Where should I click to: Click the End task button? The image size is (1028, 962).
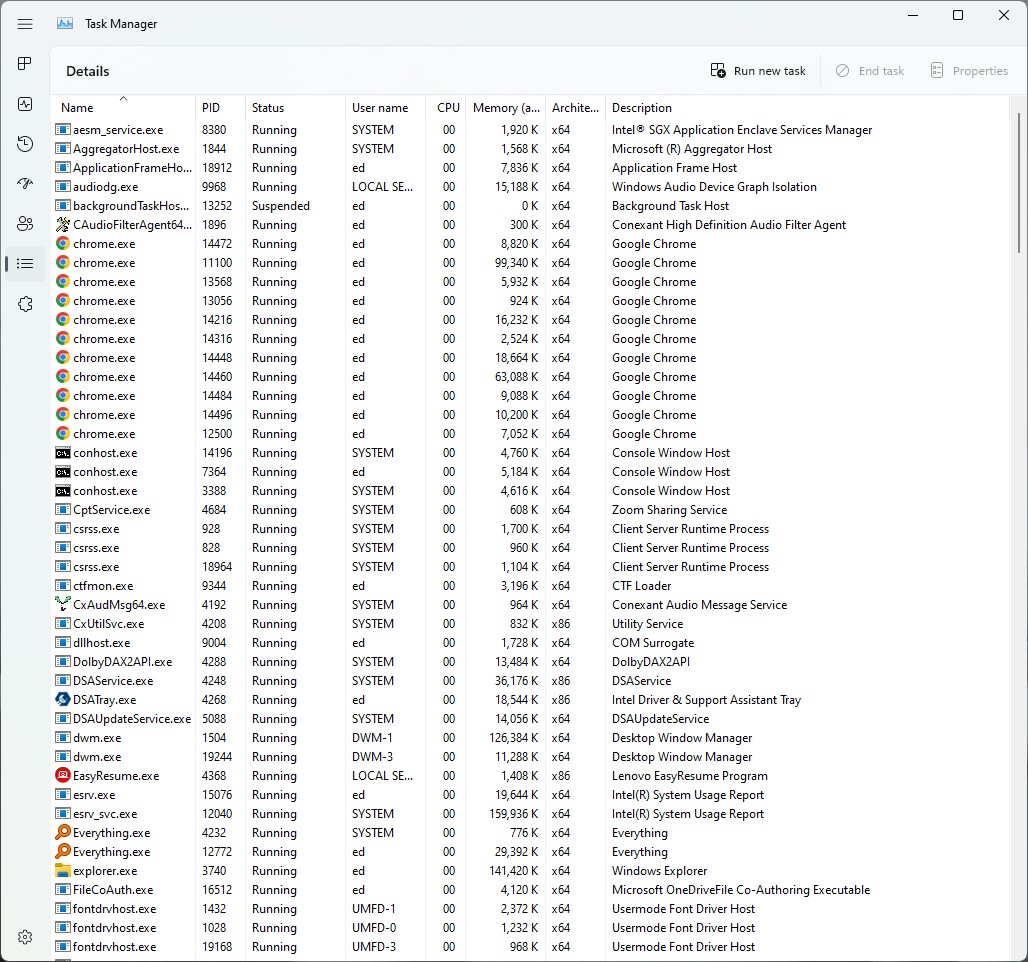pos(870,71)
